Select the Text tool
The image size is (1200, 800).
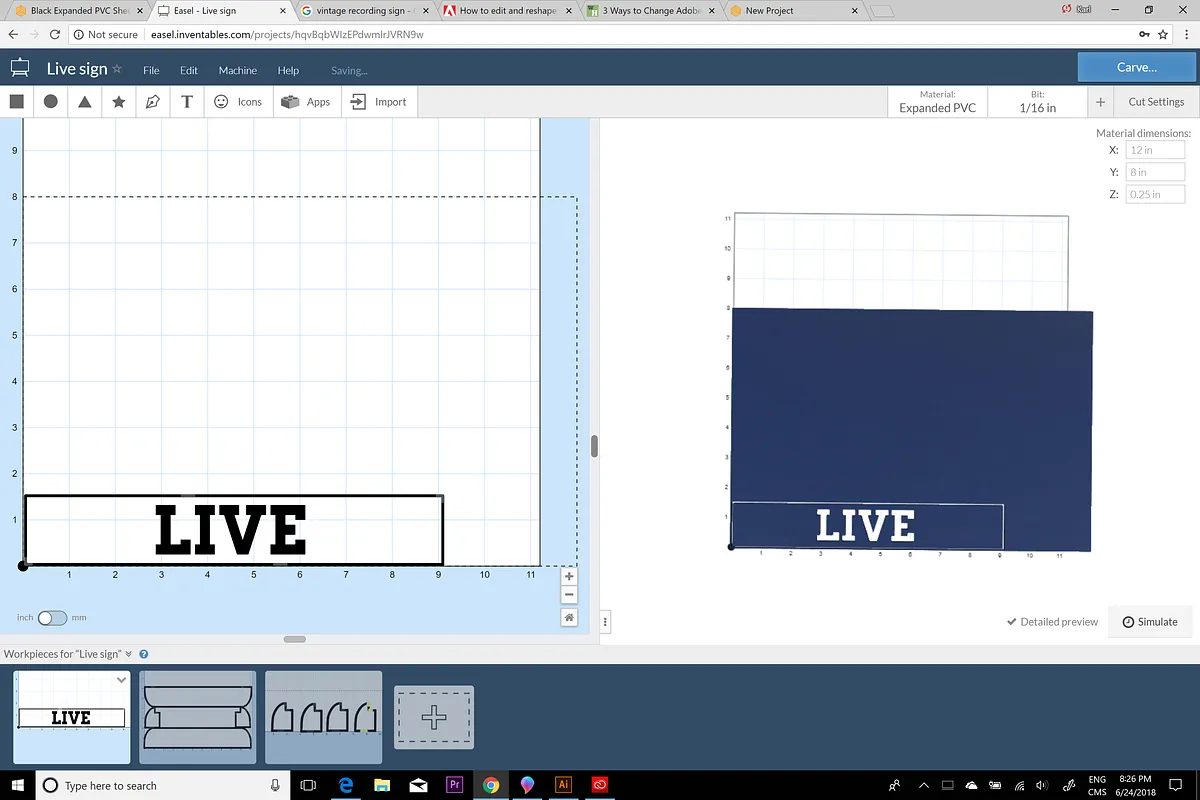pos(187,102)
